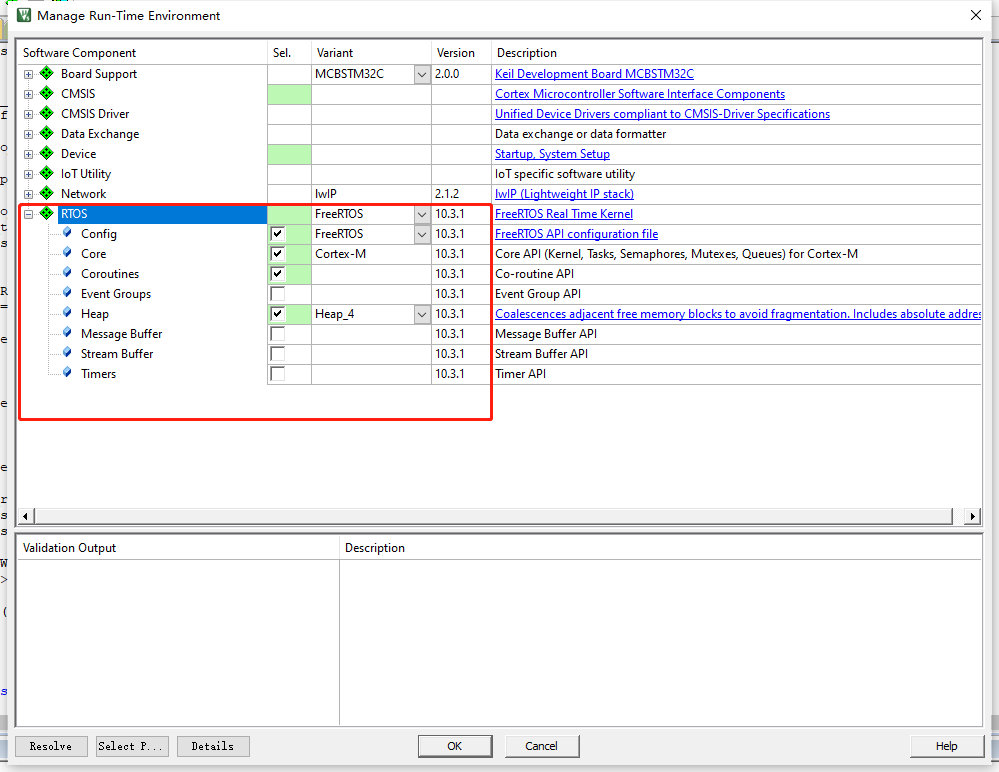Enable the Timers checkbox
The image size is (999, 772).
(x=278, y=374)
